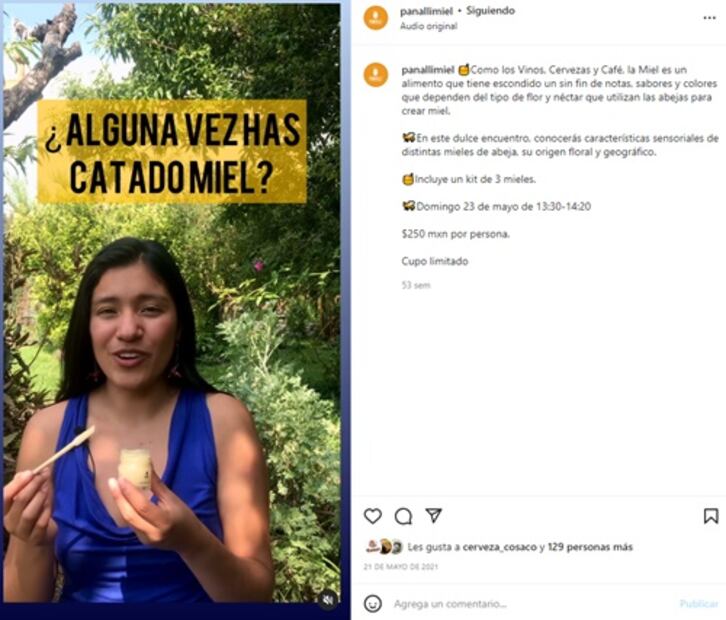This screenshot has height=620, width=726.
Task: Open the '53 sem' timestamp link
Action: (x=416, y=285)
